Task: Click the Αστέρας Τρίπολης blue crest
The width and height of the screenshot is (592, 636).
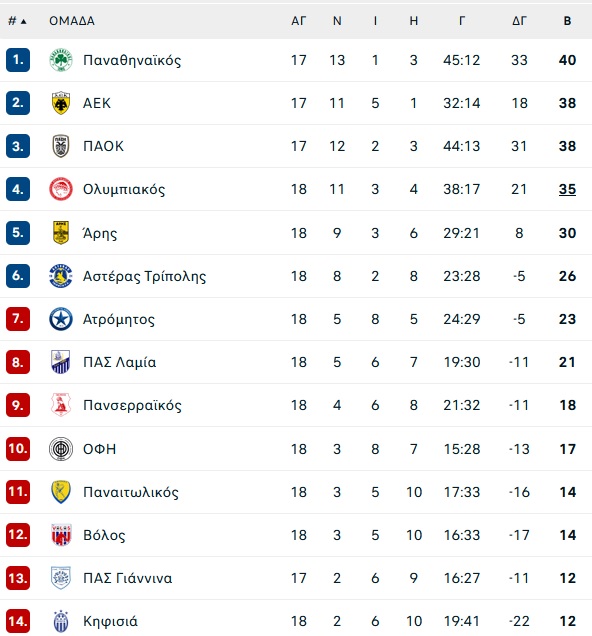Action: tap(61, 276)
